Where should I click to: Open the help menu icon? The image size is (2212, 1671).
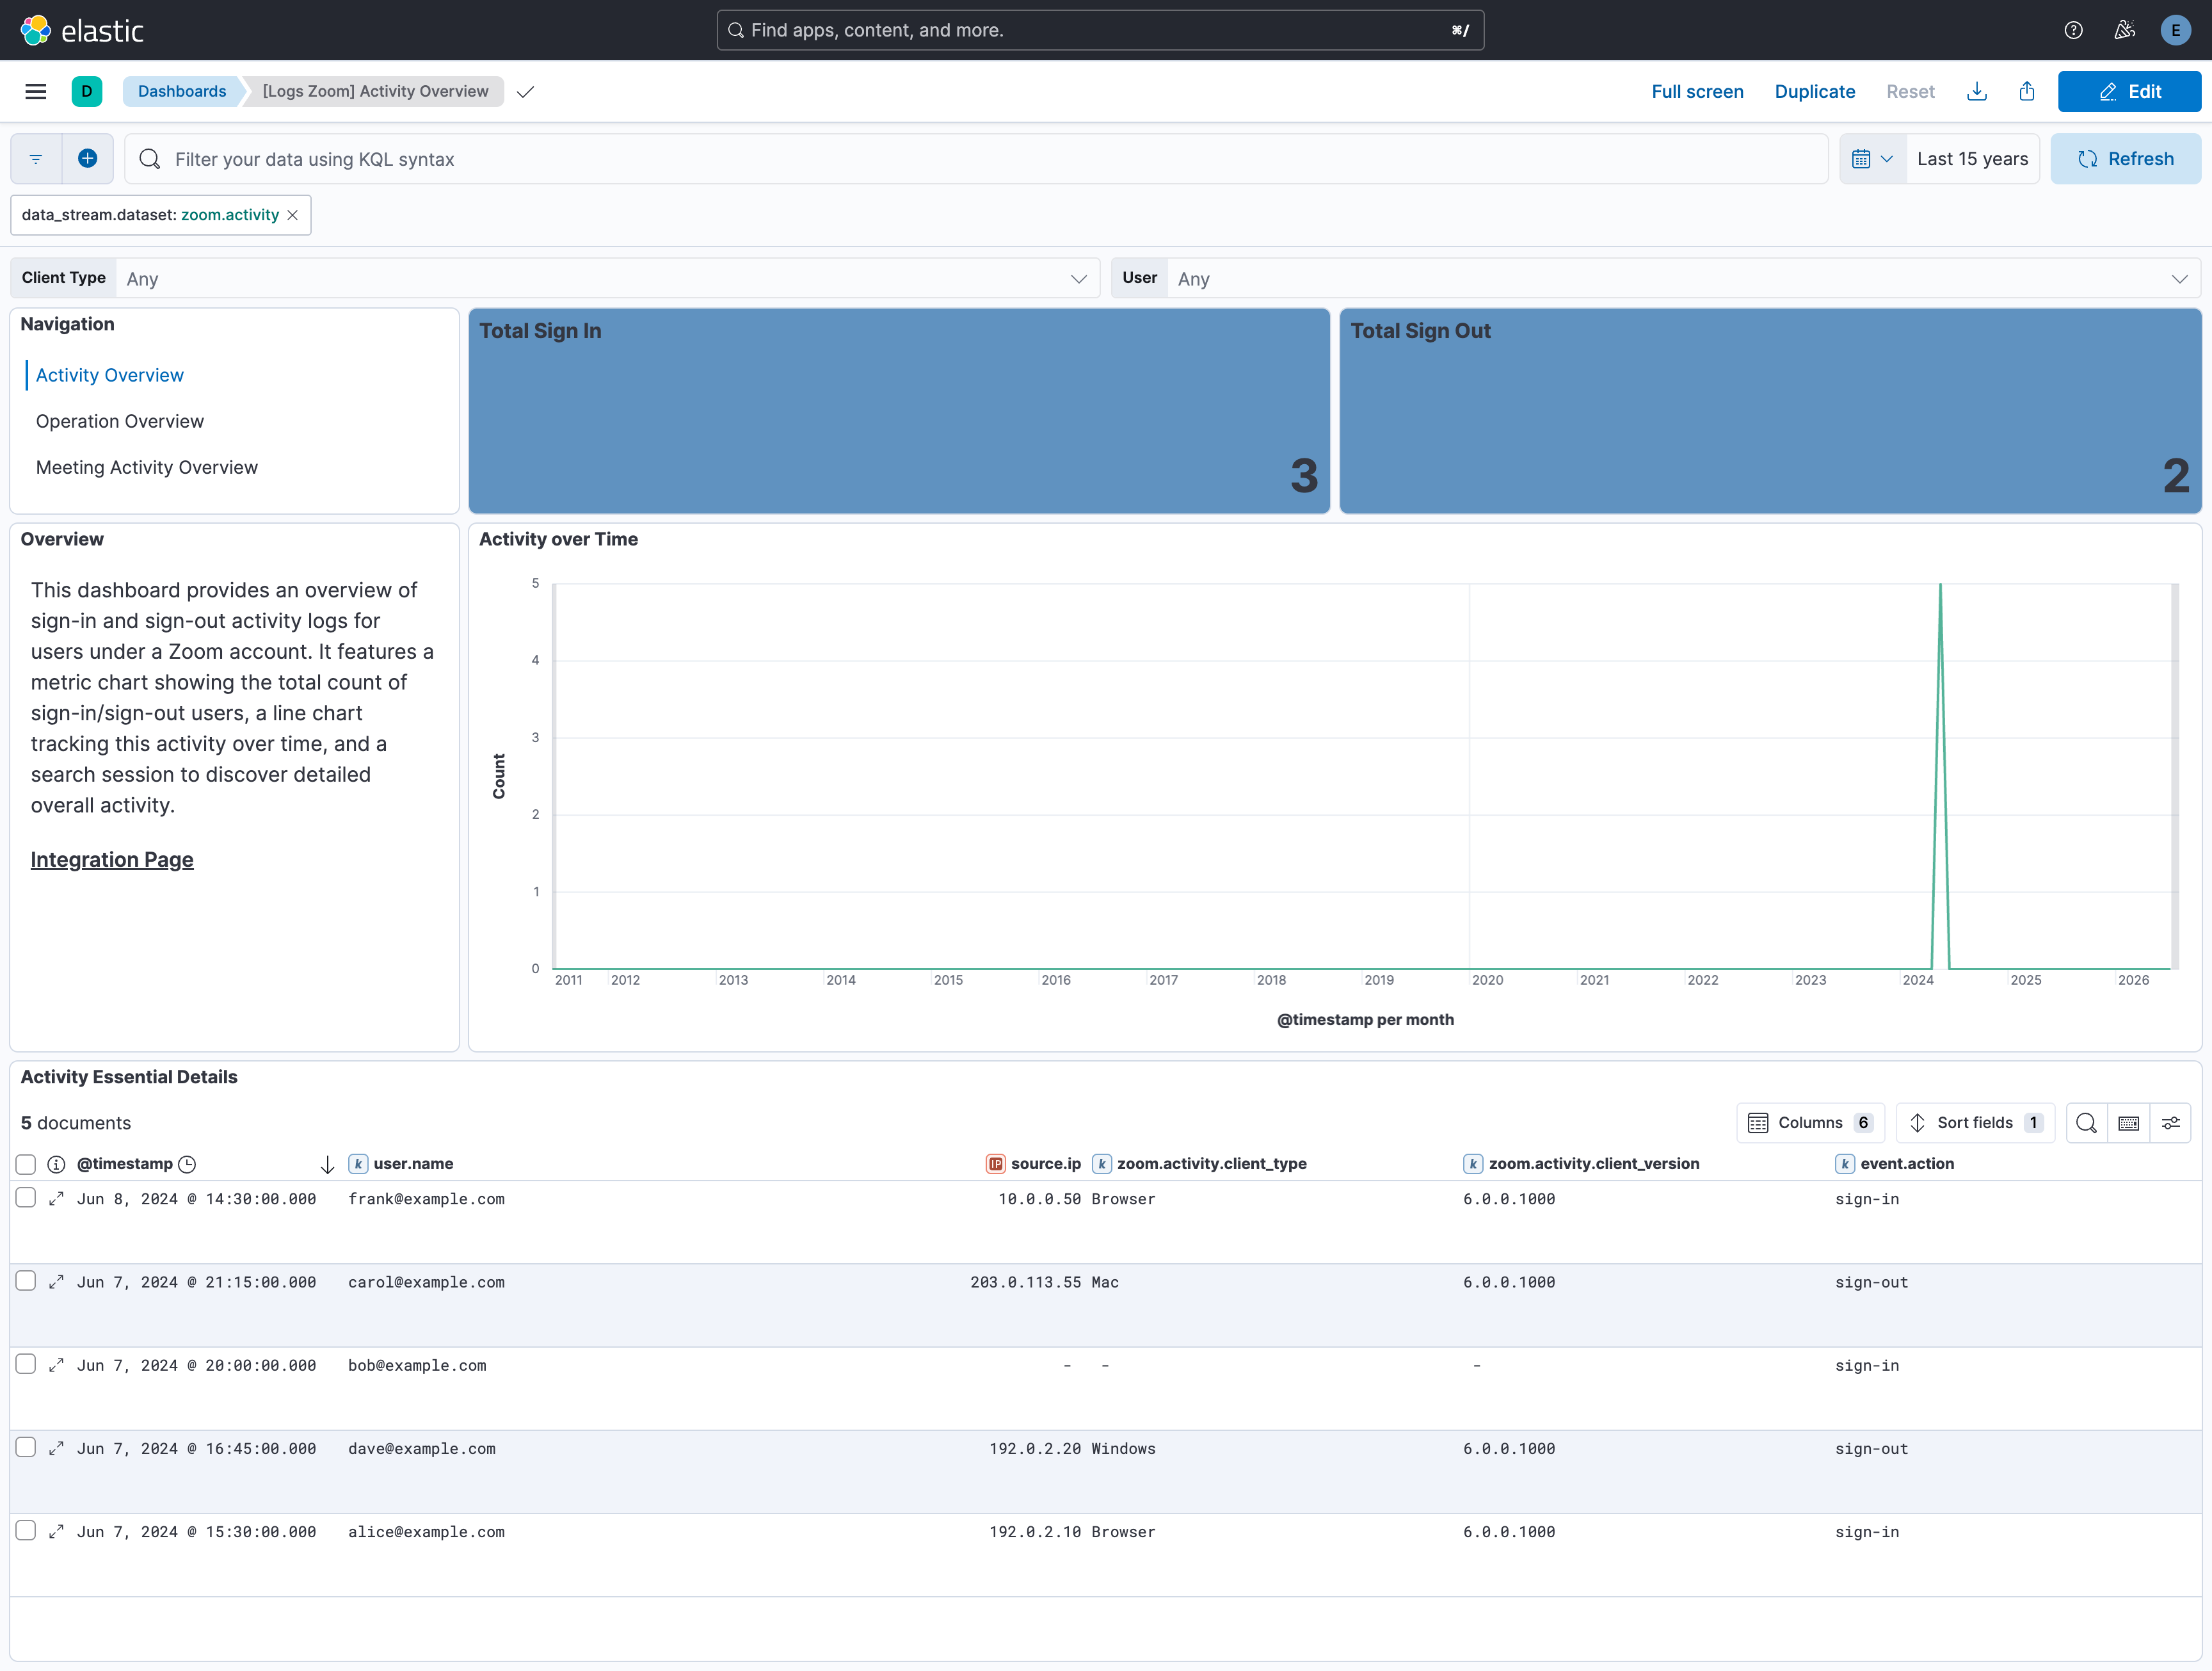[x=2073, y=30]
